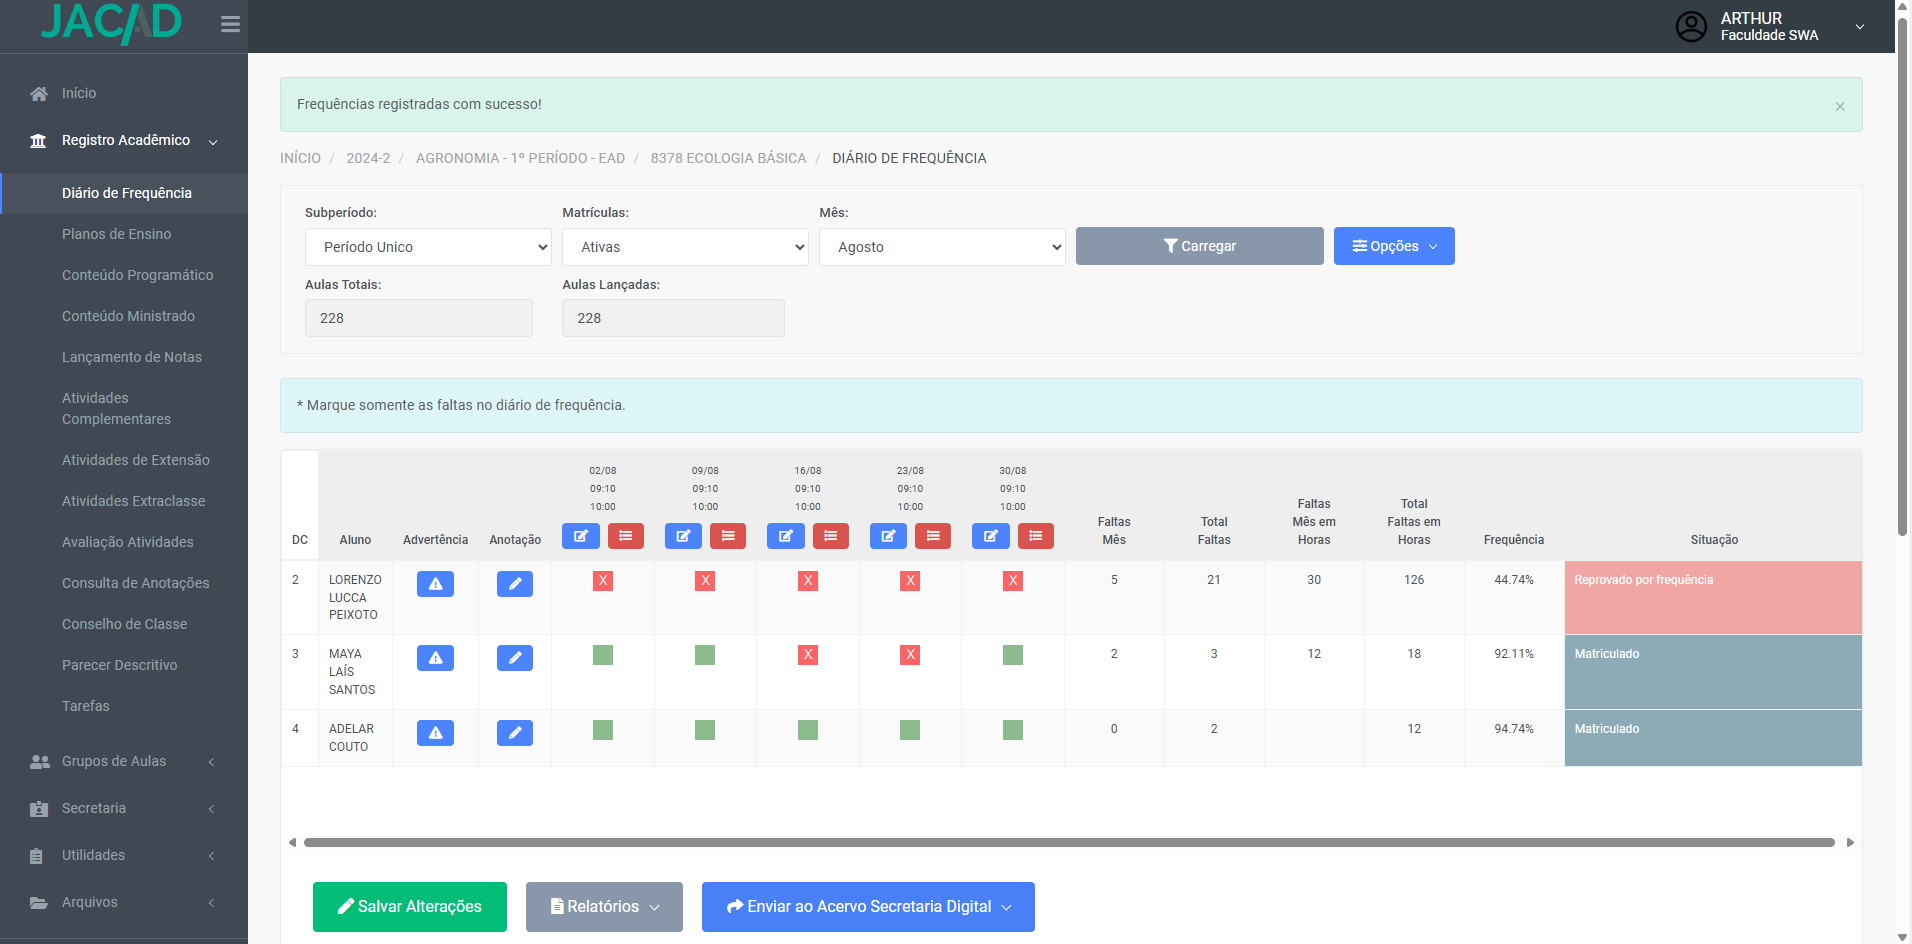This screenshot has height=944, width=1912.
Task: Click the red list icon for 30/08 class
Action: 1036,536
